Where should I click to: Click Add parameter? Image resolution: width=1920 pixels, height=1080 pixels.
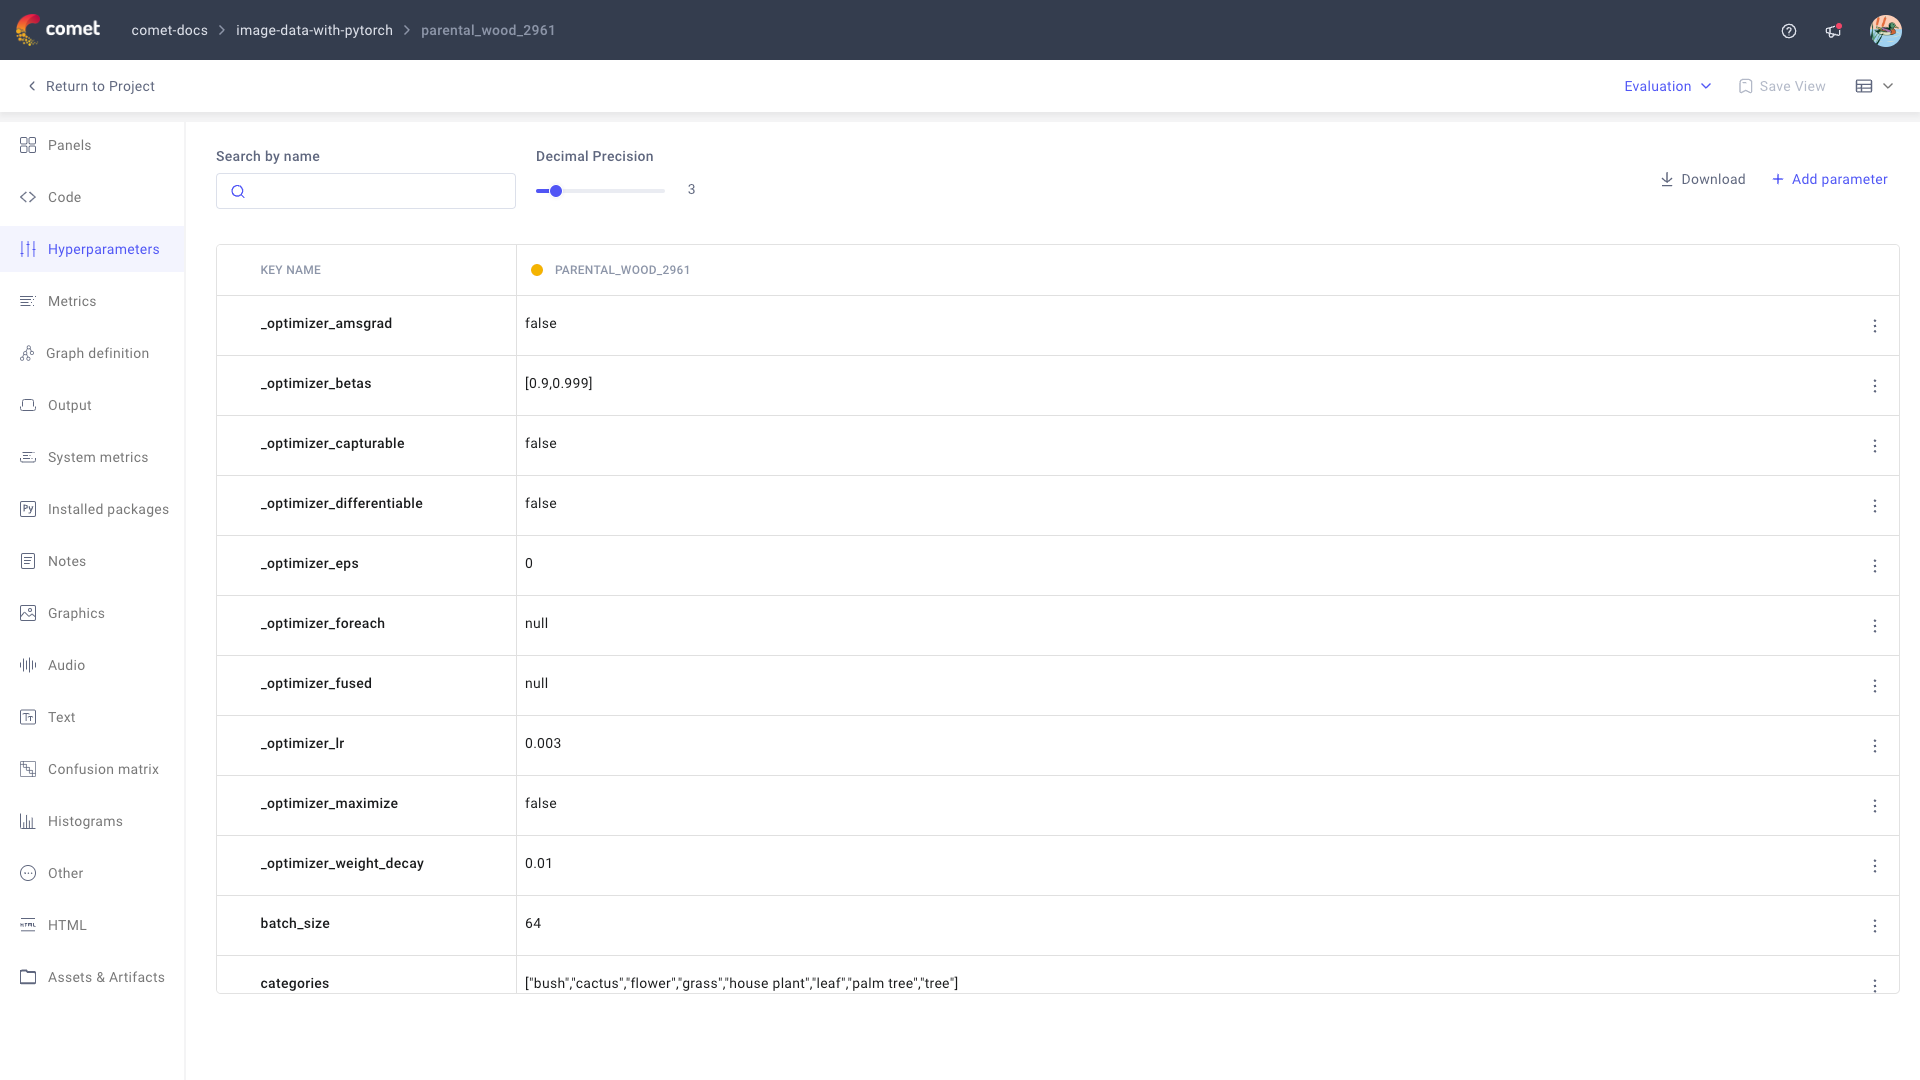pyautogui.click(x=1830, y=179)
